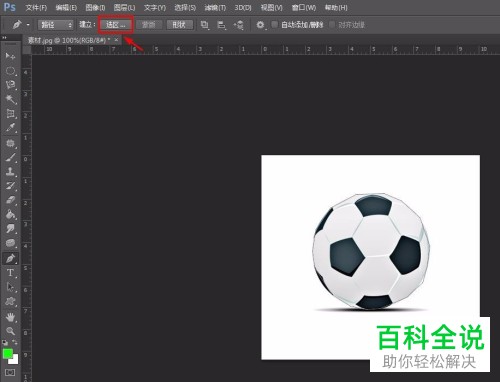Image resolution: width=500 pixels, height=382 pixels.
Task: Open the 3D(D) menu
Action: pyautogui.click(x=243, y=7)
